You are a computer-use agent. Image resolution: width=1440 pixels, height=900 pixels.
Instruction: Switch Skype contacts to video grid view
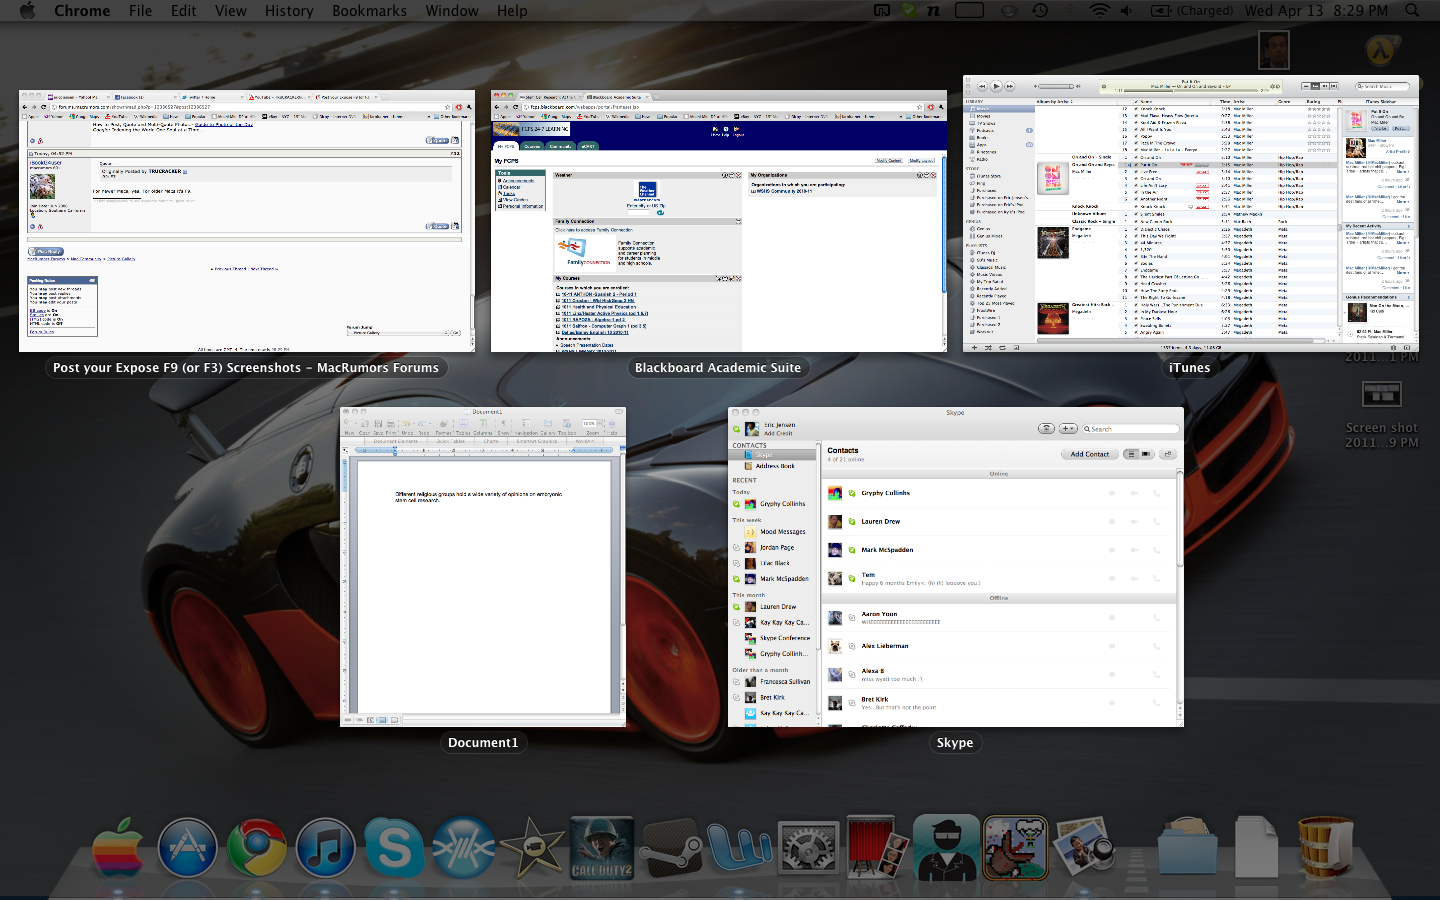[1146, 454]
